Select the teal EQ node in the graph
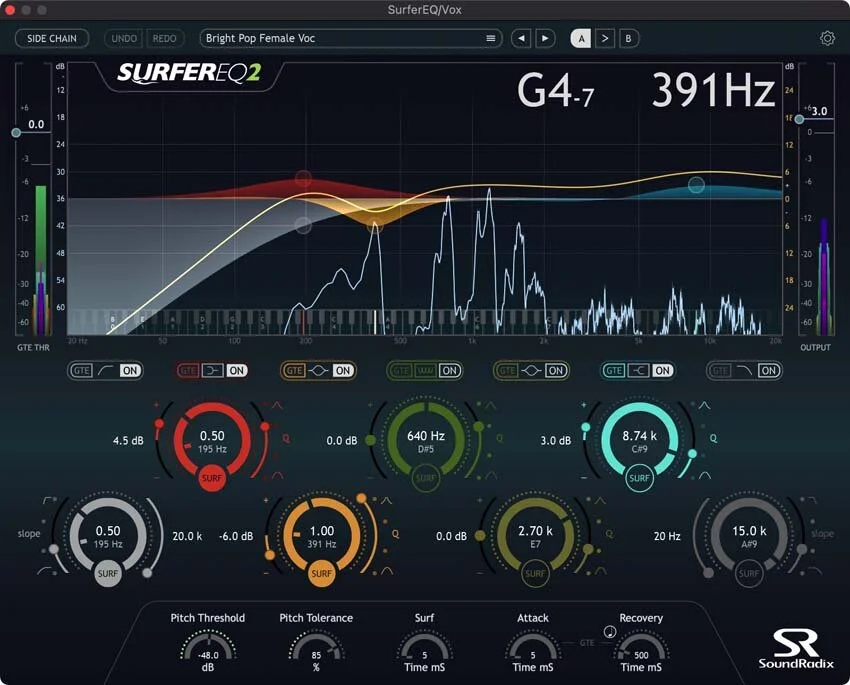This screenshot has height=685, width=850. pos(696,185)
